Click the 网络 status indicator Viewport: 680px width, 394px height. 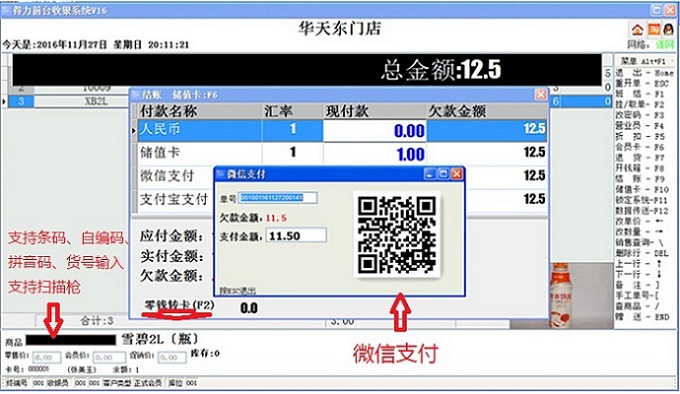coord(651,45)
